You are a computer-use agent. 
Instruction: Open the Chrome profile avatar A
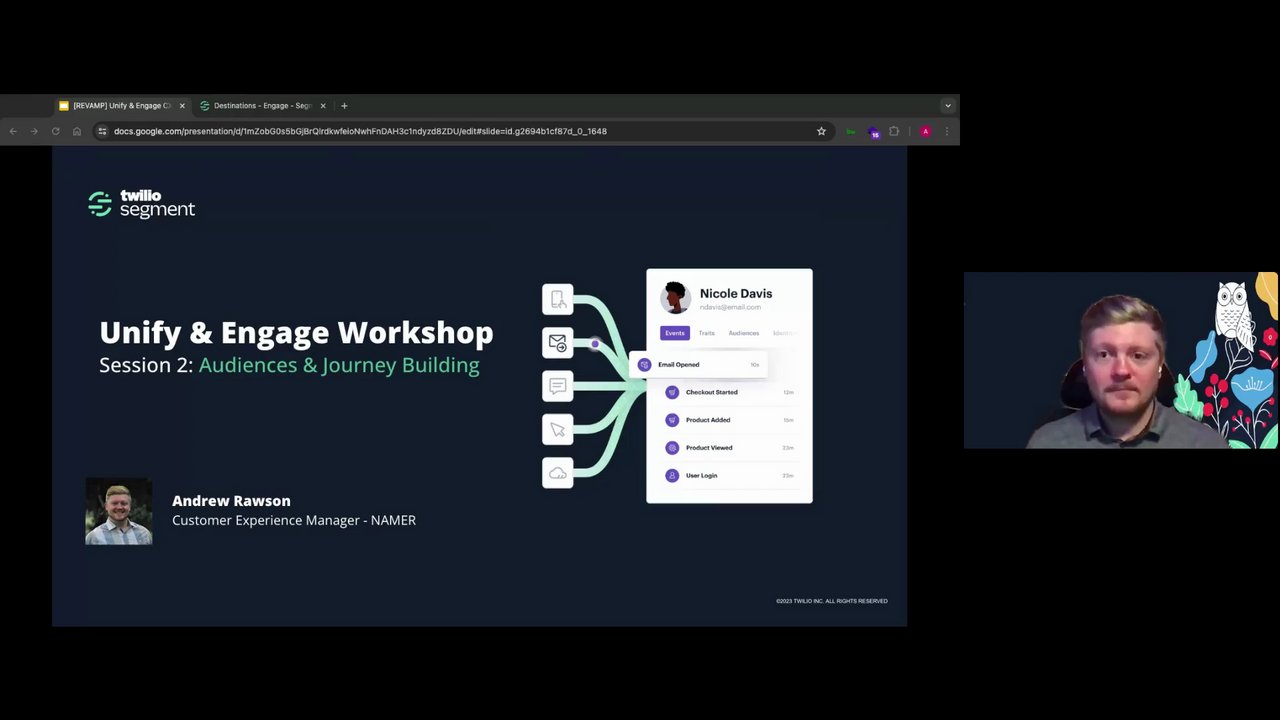tap(926, 131)
